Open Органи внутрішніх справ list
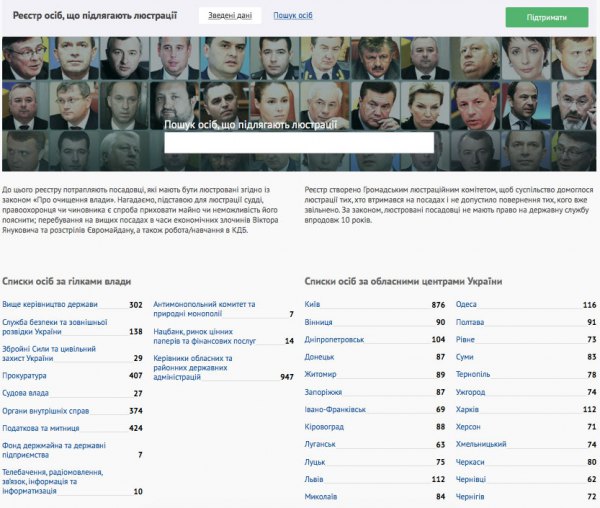600x508 pixels. pyautogui.click(x=46, y=411)
